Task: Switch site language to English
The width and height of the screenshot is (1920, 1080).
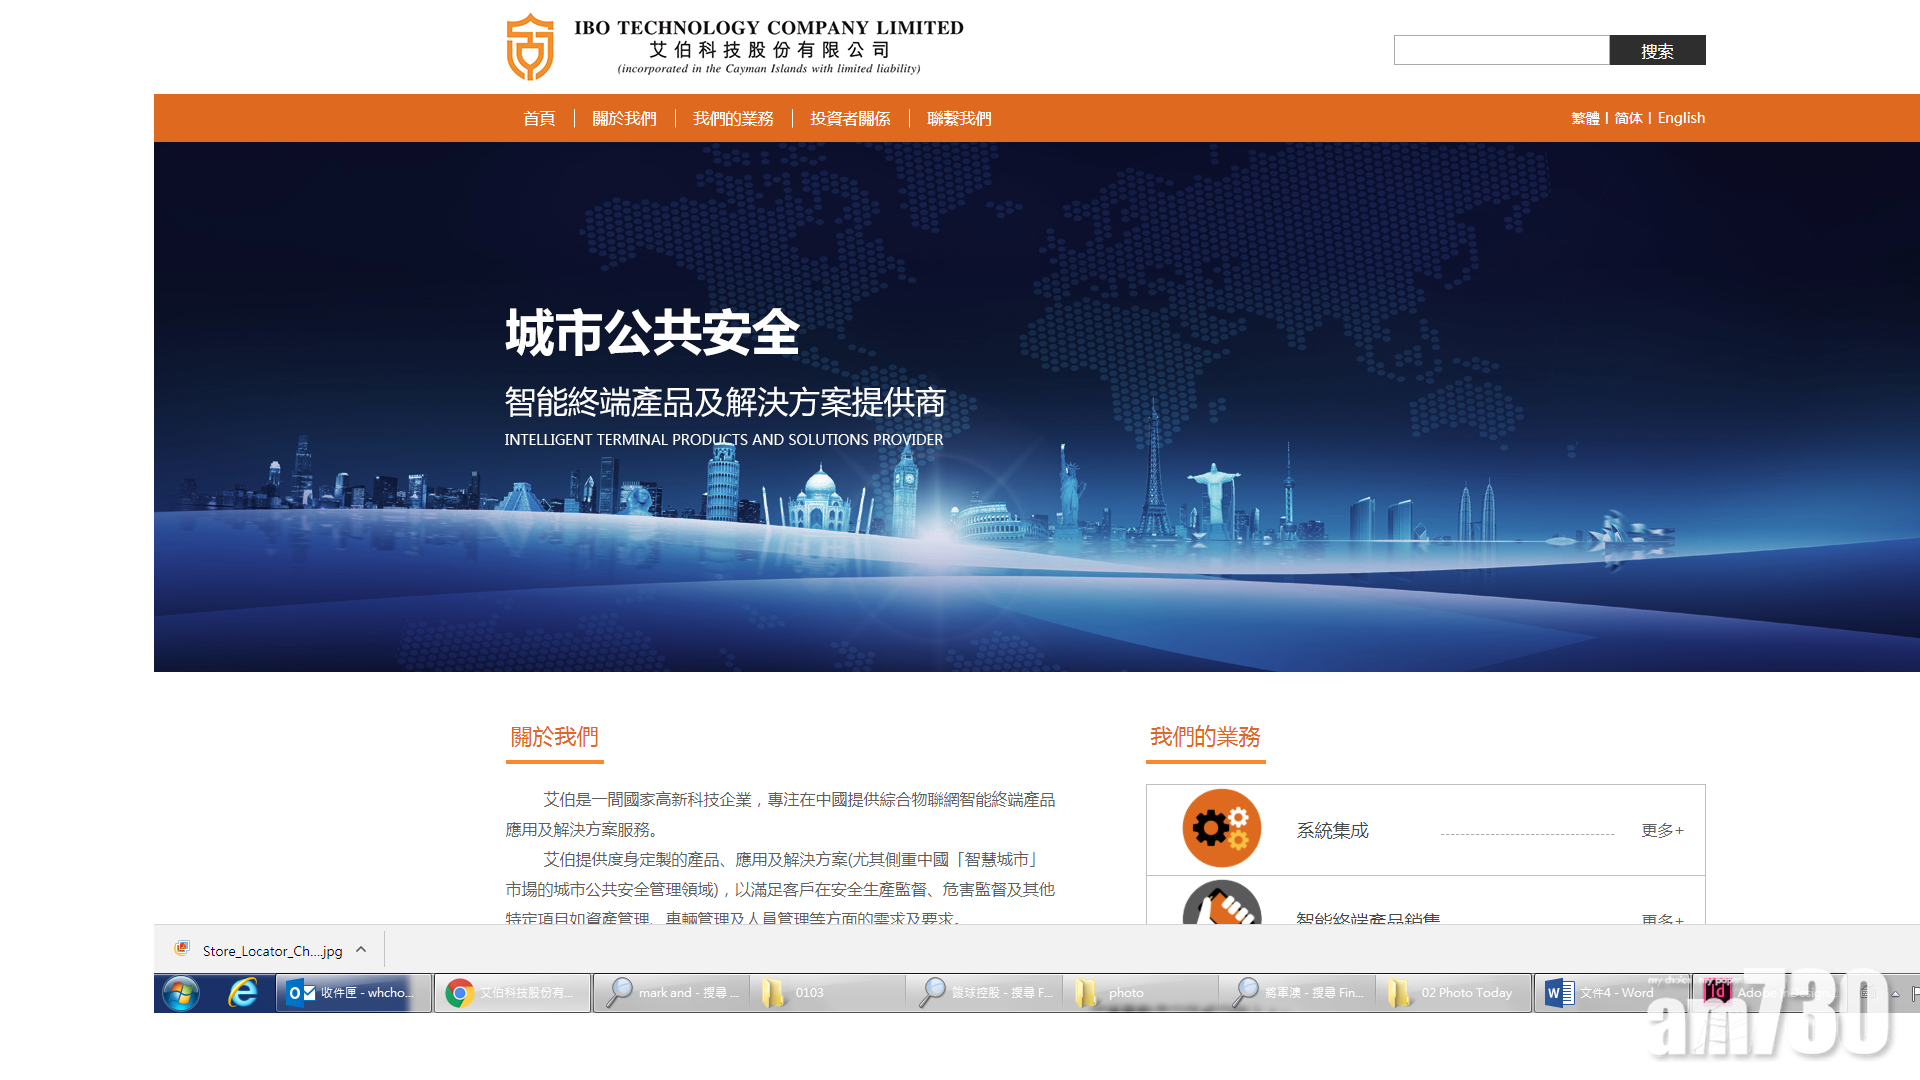Action: pos(1681,118)
